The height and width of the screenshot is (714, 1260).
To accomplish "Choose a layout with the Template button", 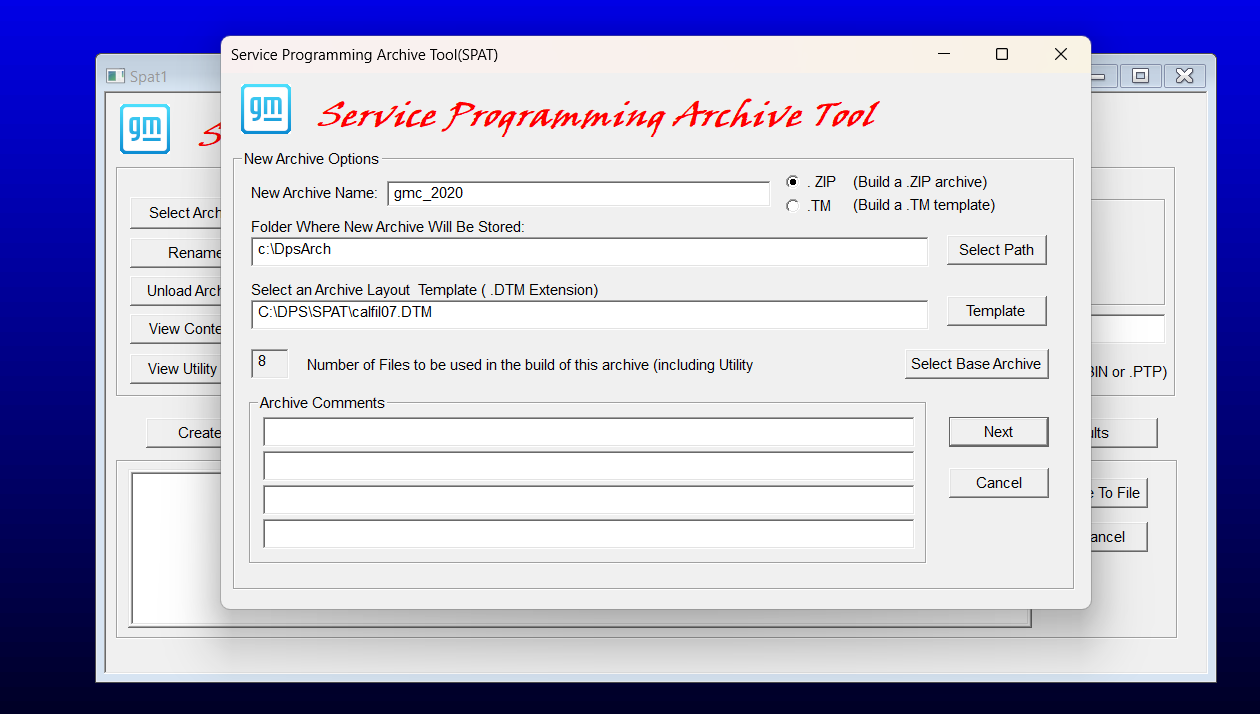I will pyautogui.click(x=997, y=311).
